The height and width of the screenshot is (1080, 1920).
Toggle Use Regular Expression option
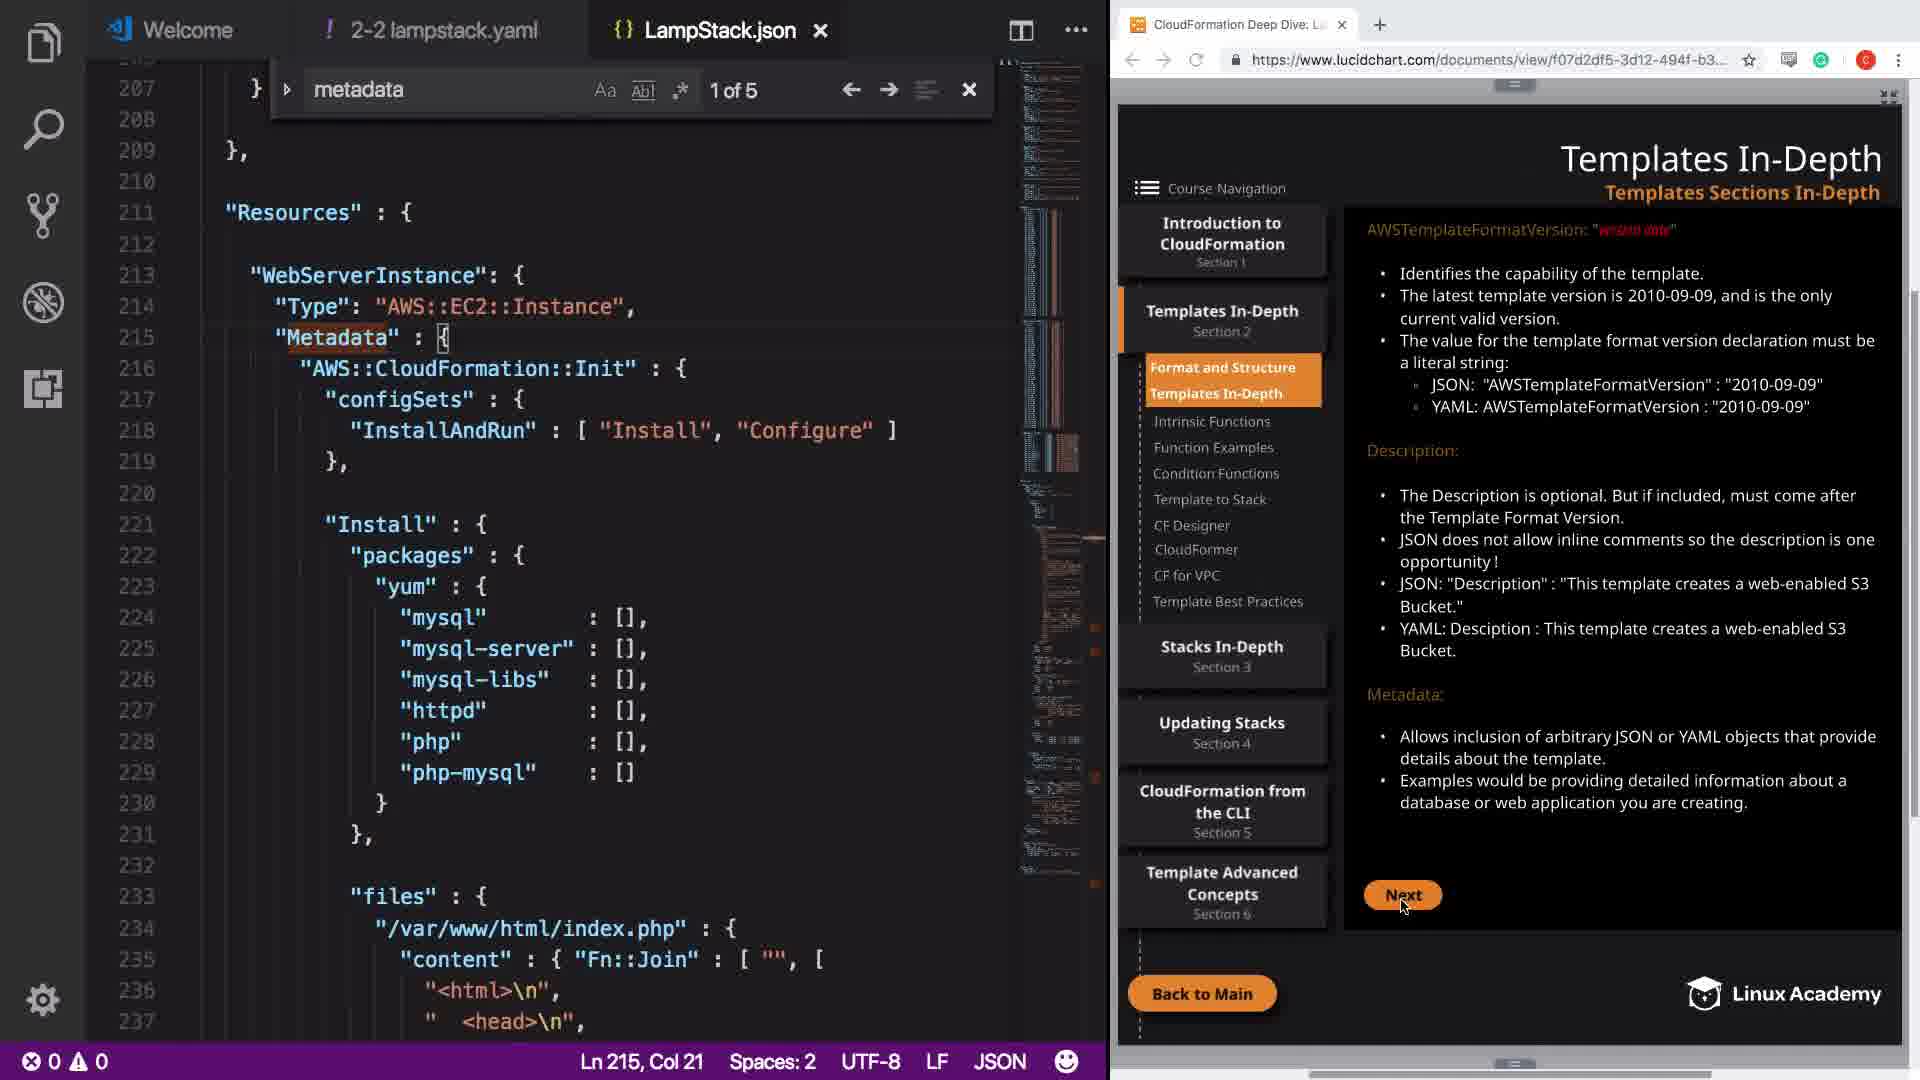tap(680, 90)
